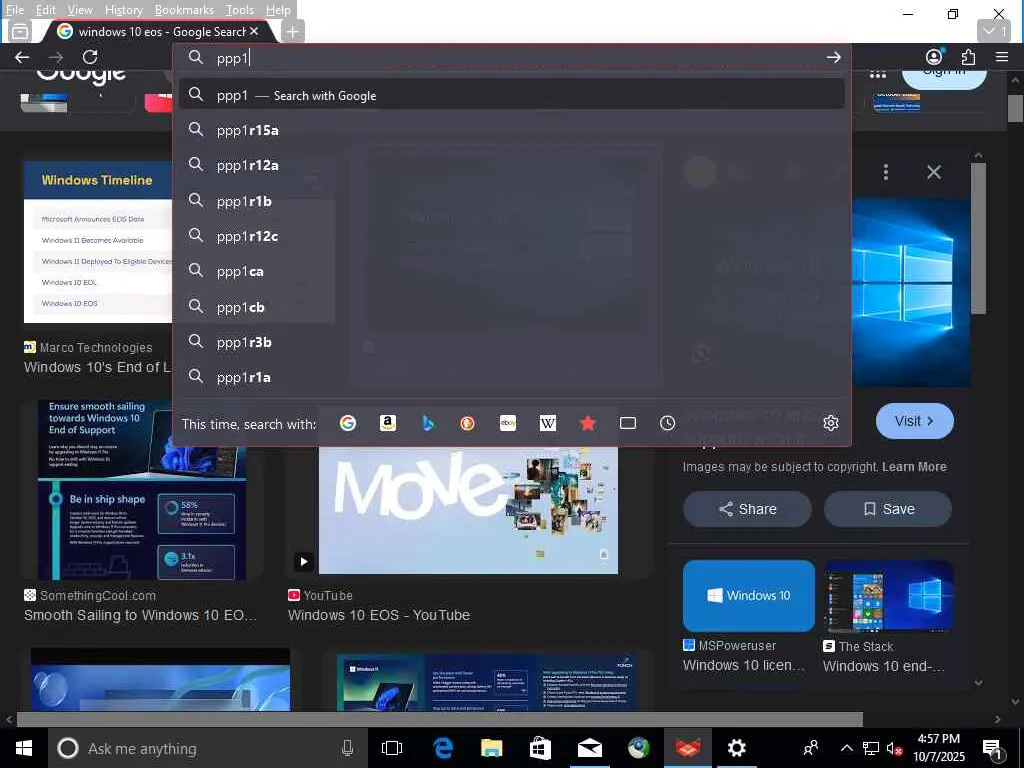Search open tabs using the tab icon

click(628, 423)
